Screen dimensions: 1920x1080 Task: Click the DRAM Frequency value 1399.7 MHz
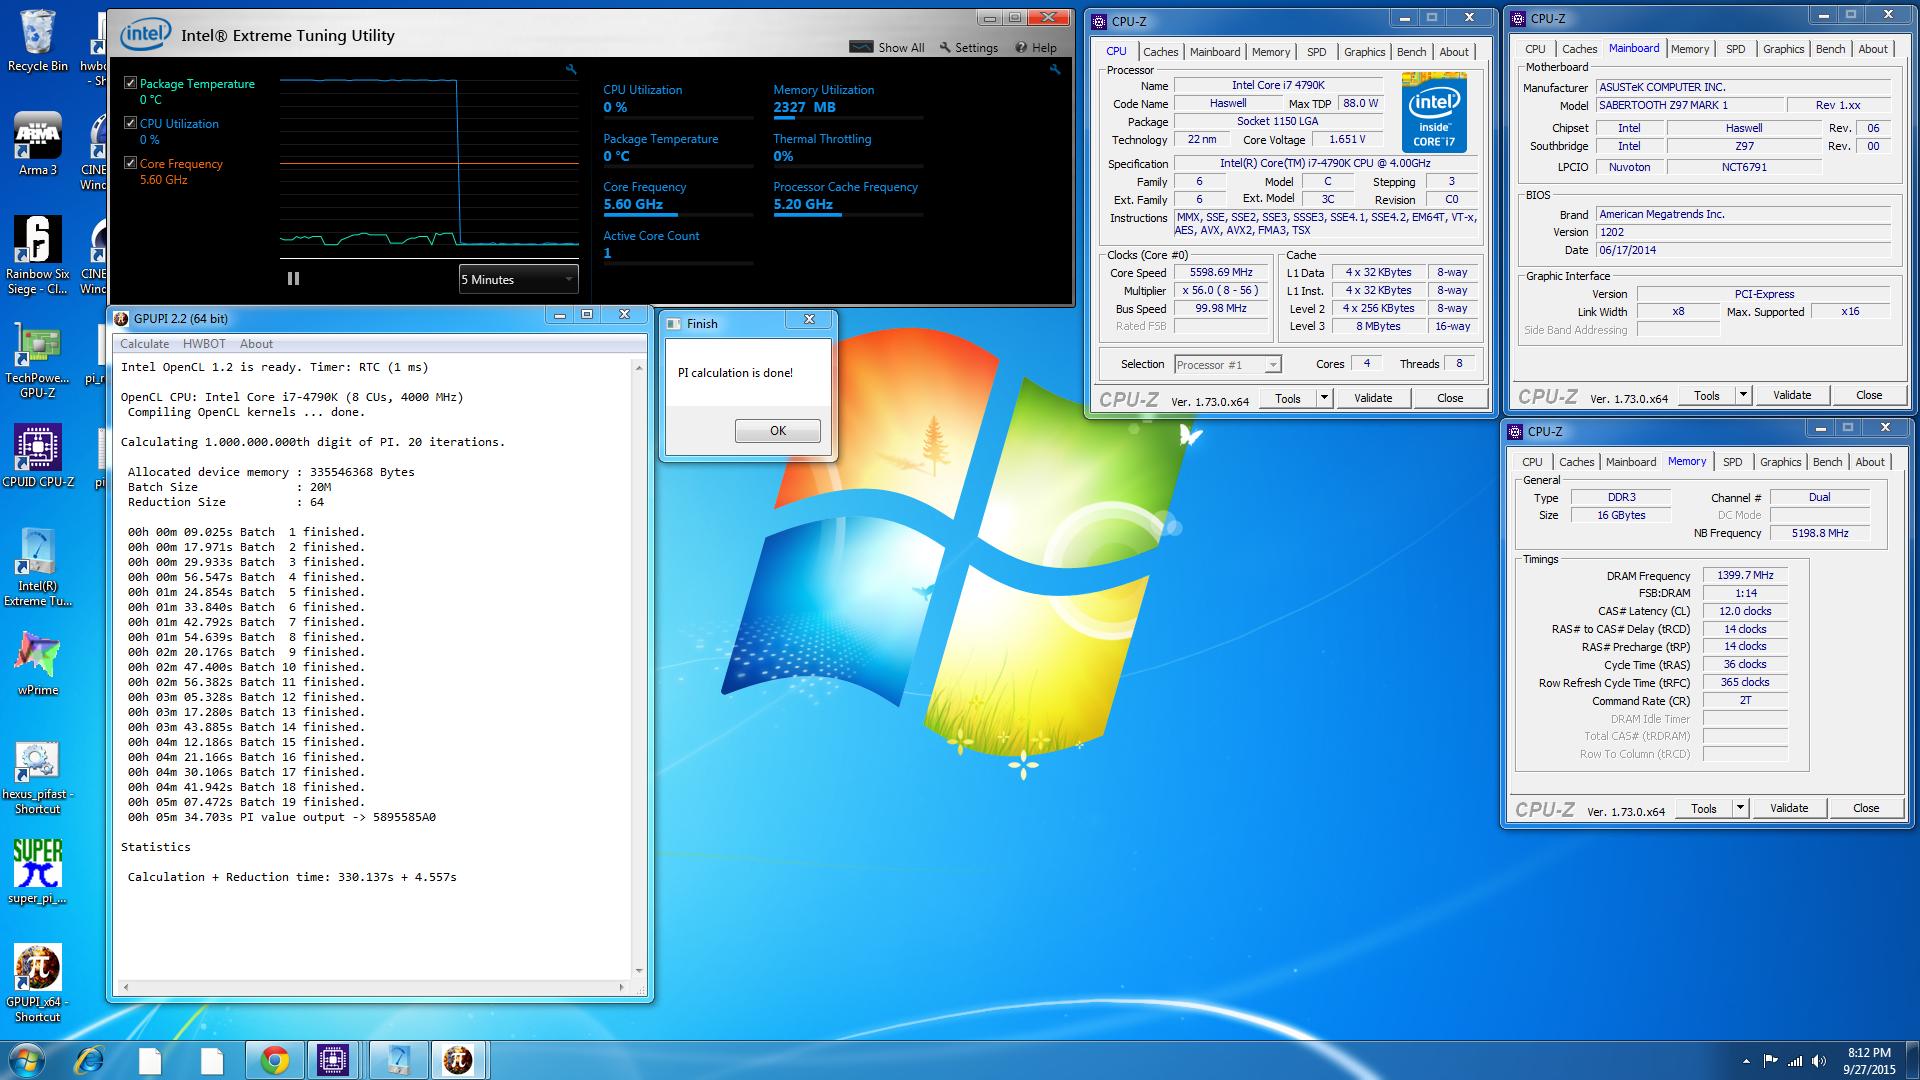[x=1745, y=575]
